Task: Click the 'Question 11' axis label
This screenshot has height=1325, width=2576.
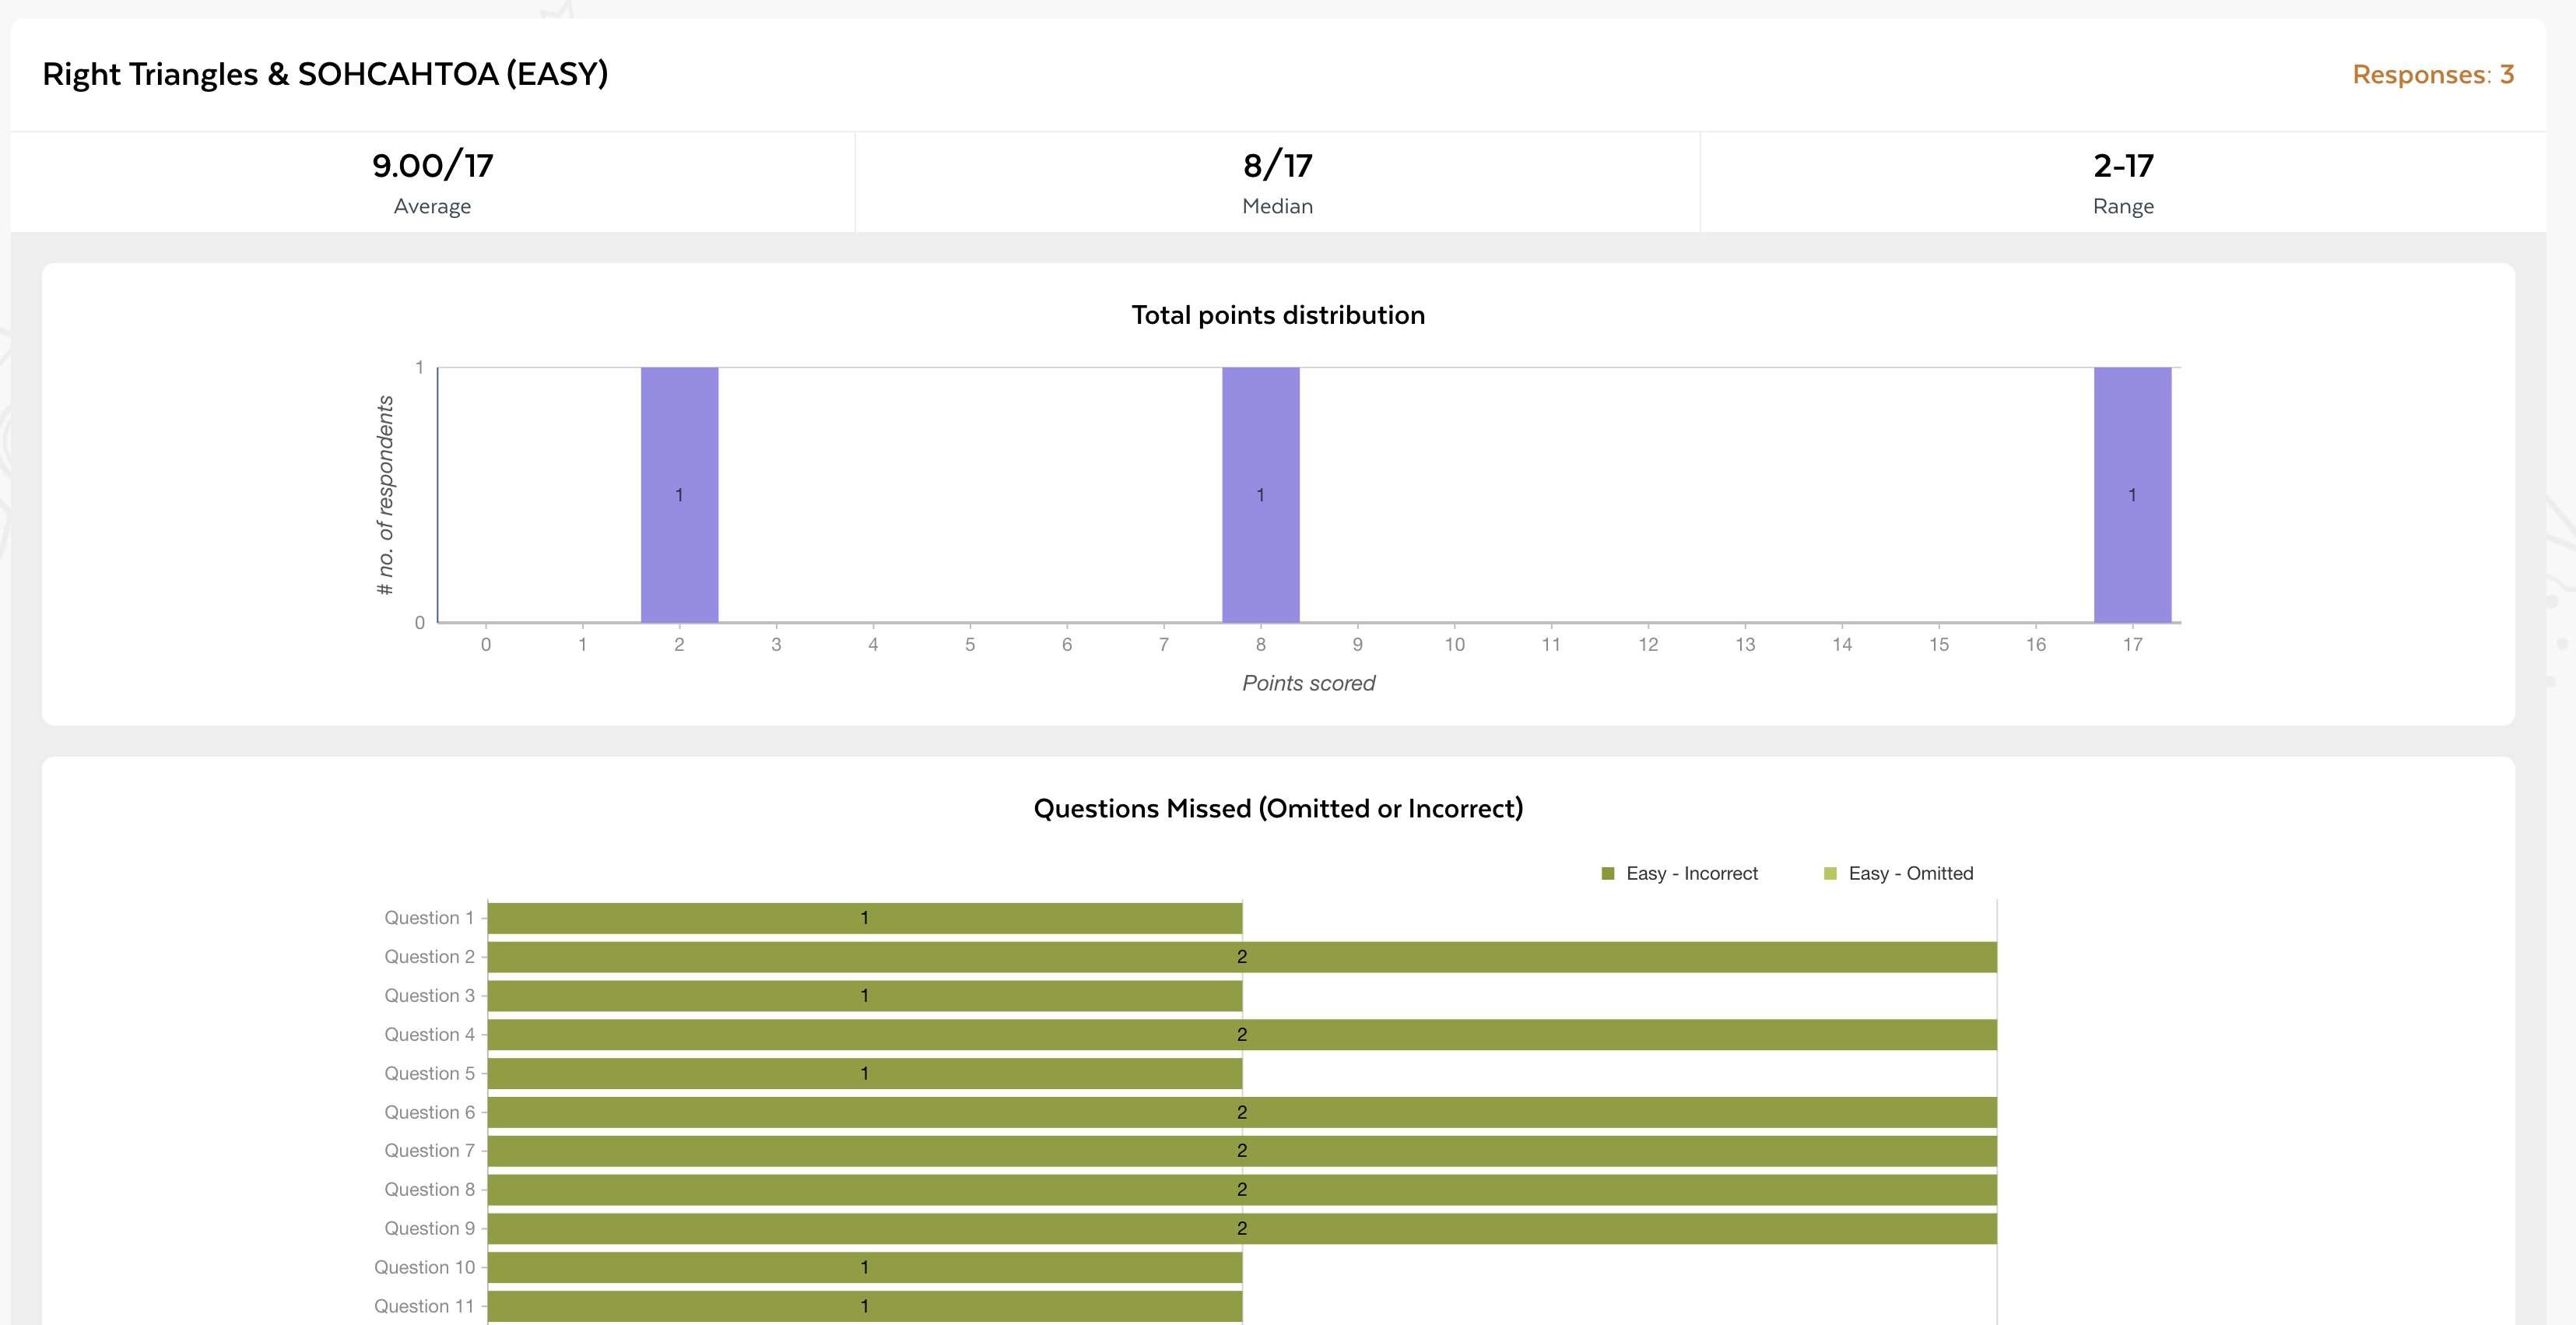Action: (424, 1306)
